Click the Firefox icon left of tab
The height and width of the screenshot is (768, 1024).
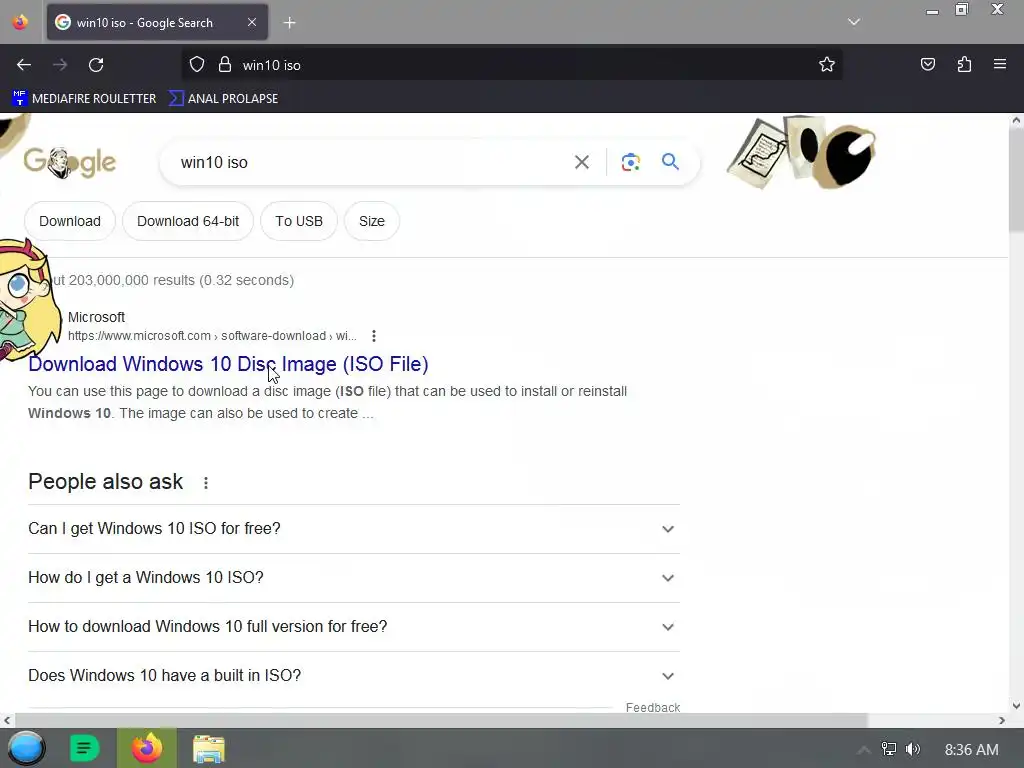click(x=20, y=22)
